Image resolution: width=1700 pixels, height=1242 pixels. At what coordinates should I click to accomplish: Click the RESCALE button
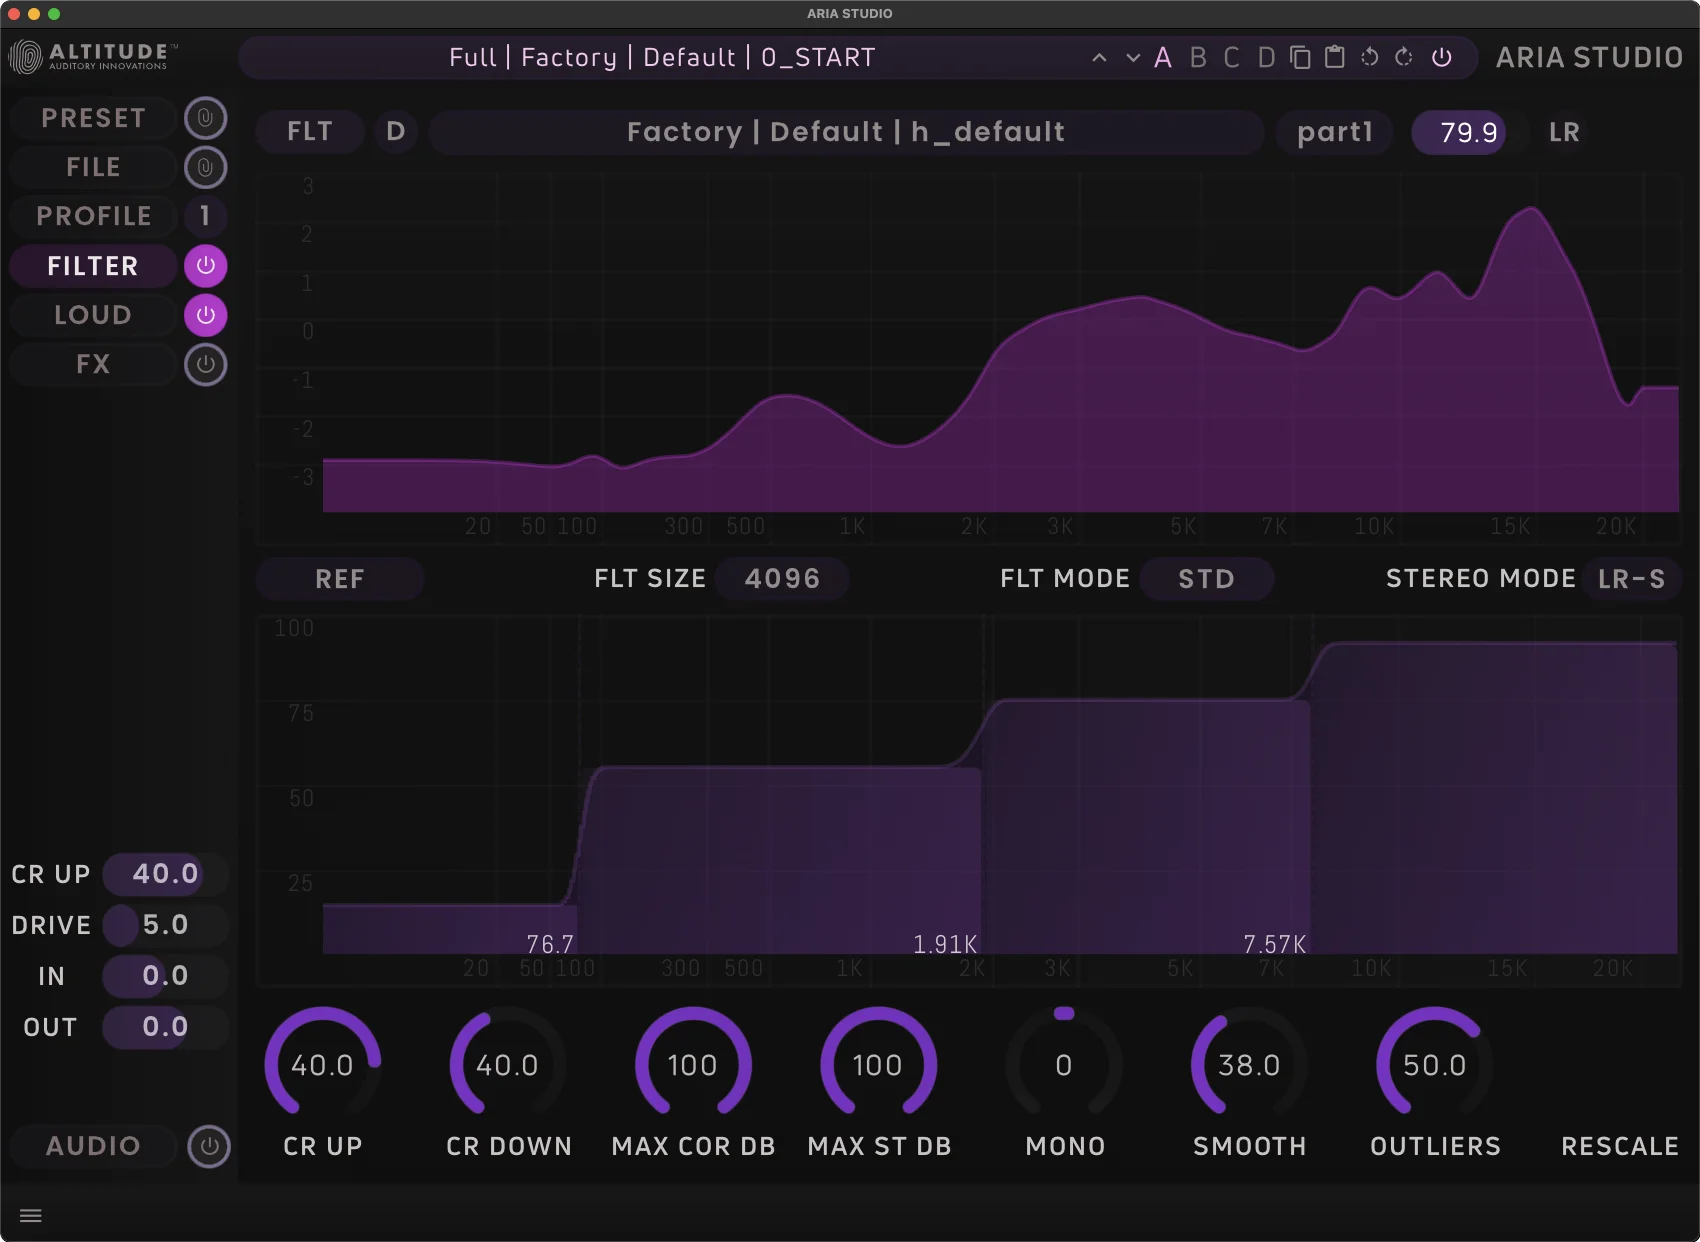point(1618,1146)
